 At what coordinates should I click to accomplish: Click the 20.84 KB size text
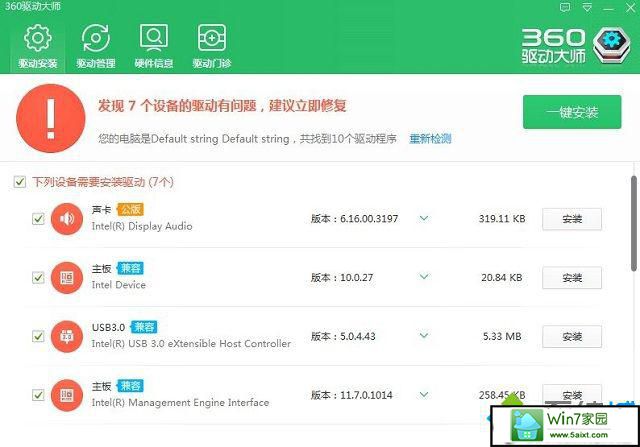(x=502, y=278)
